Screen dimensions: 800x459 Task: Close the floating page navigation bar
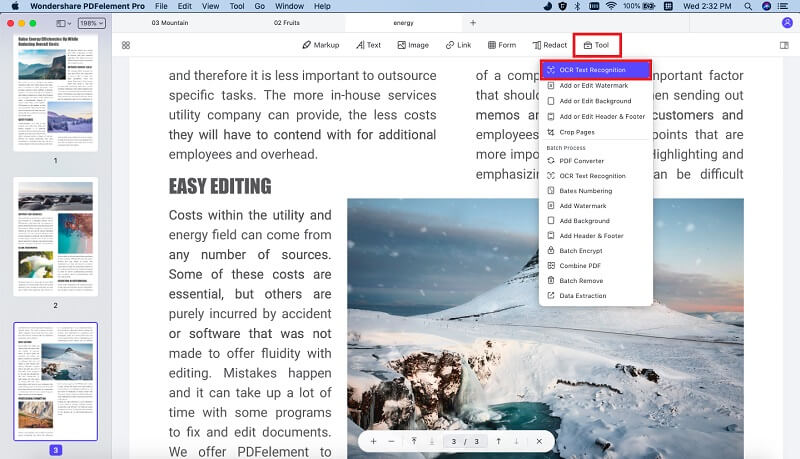tap(539, 442)
